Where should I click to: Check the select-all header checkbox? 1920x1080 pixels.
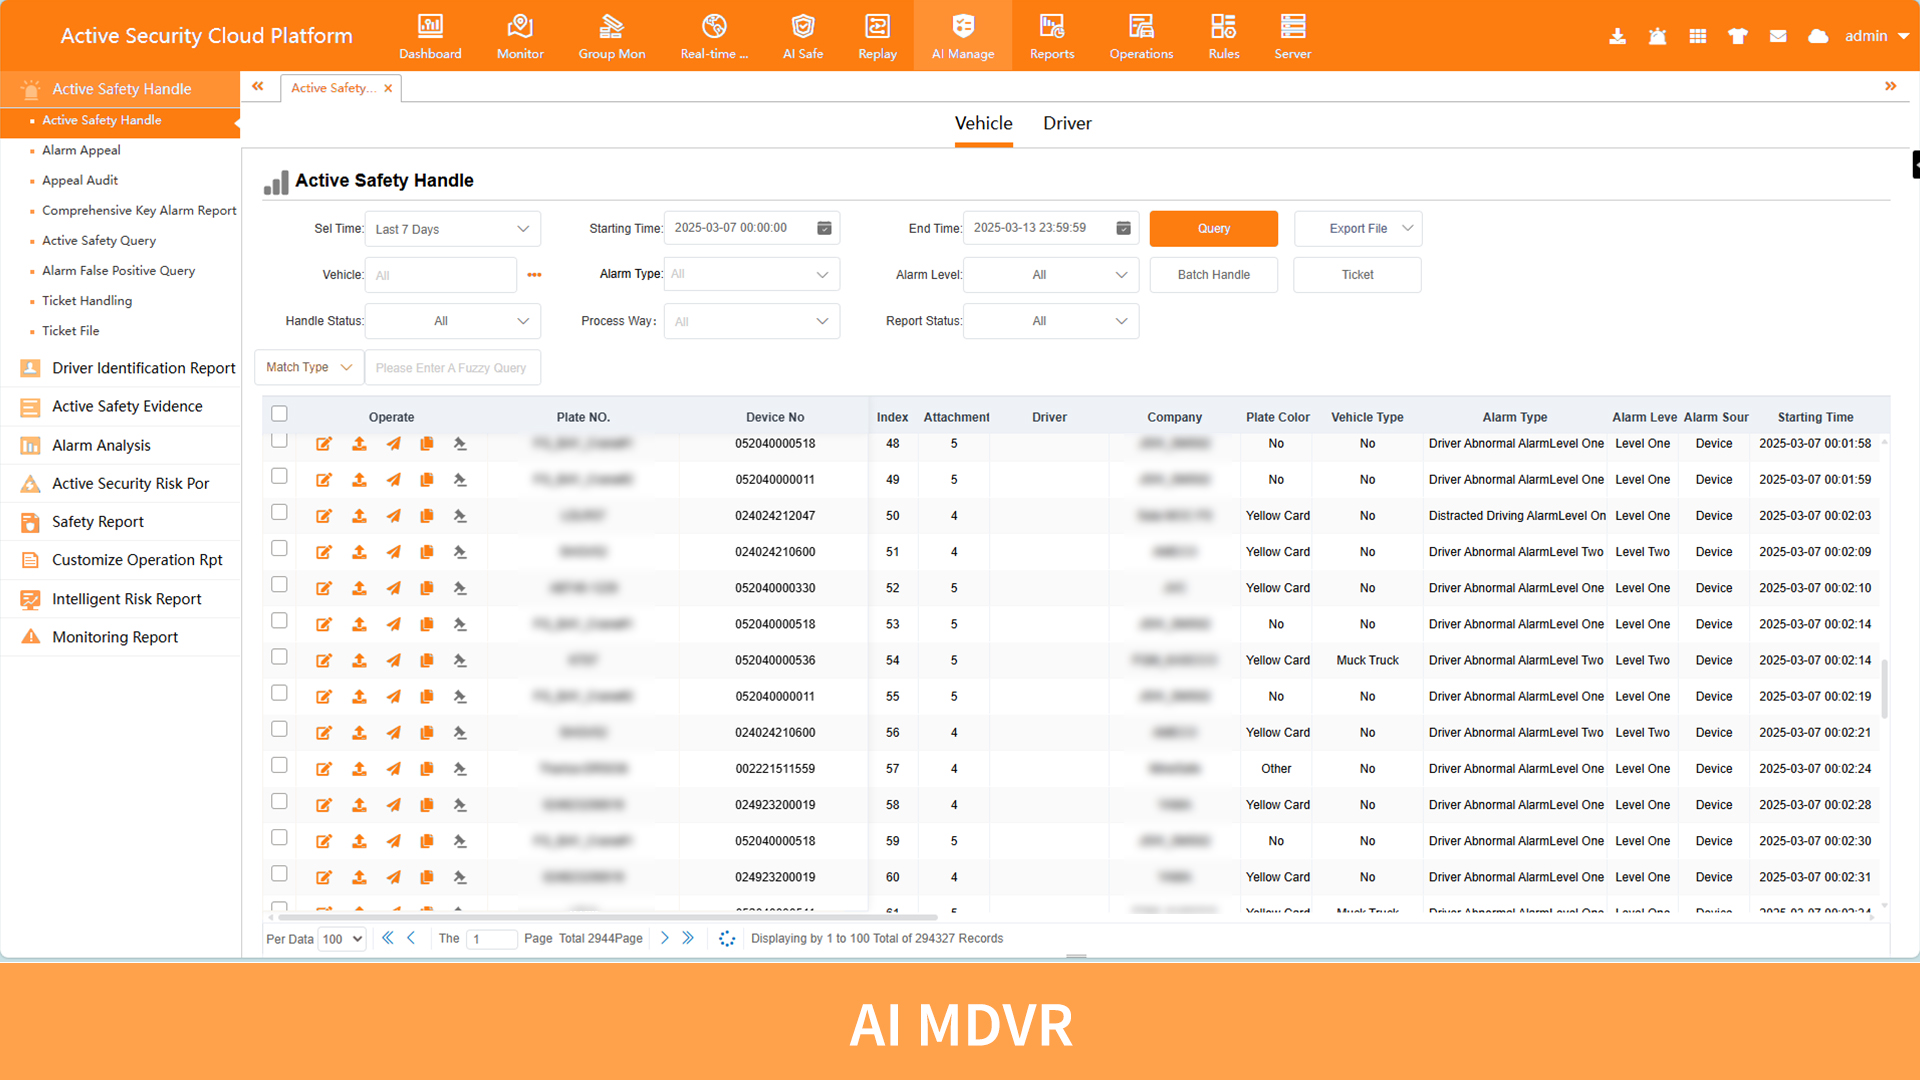click(279, 414)
